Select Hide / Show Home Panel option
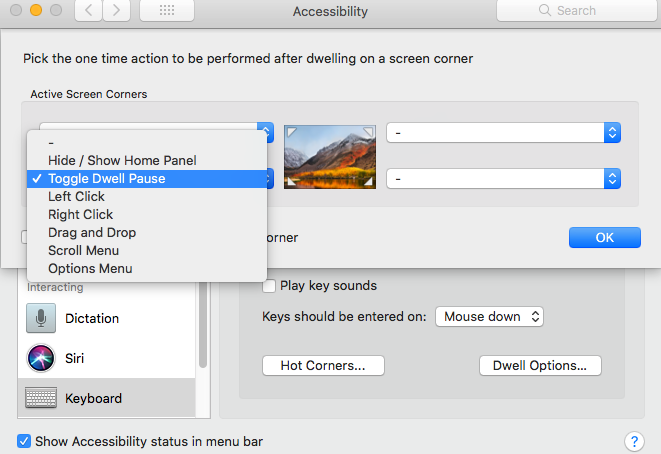Image resolution: width=661 pixels, height=454 pixels. coord(122,160)
